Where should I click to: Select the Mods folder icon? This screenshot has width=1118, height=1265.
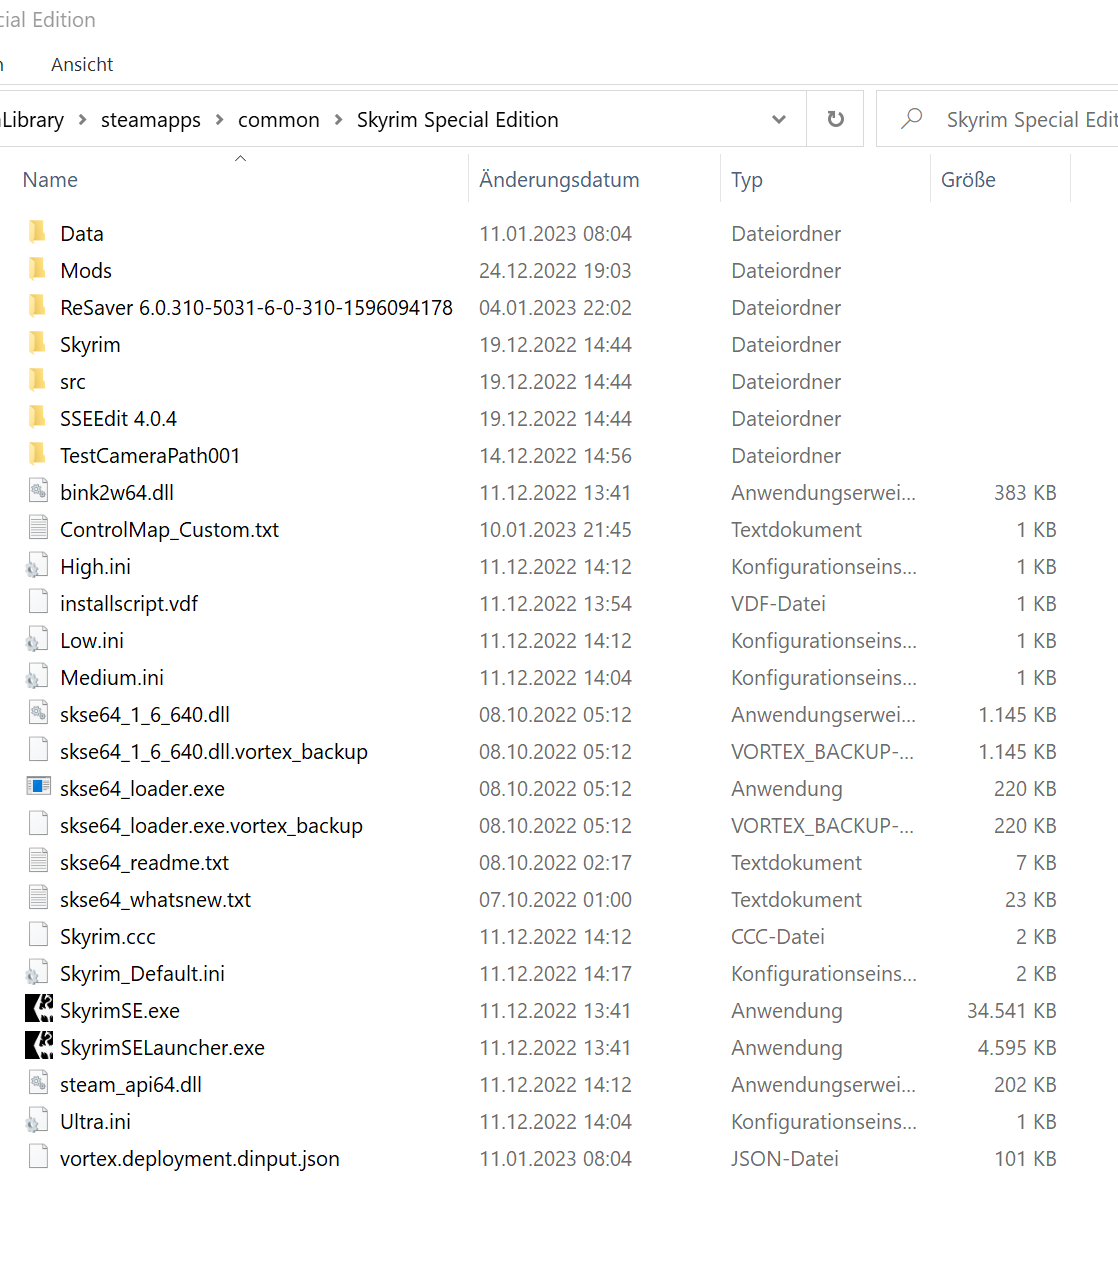[38, 270]
